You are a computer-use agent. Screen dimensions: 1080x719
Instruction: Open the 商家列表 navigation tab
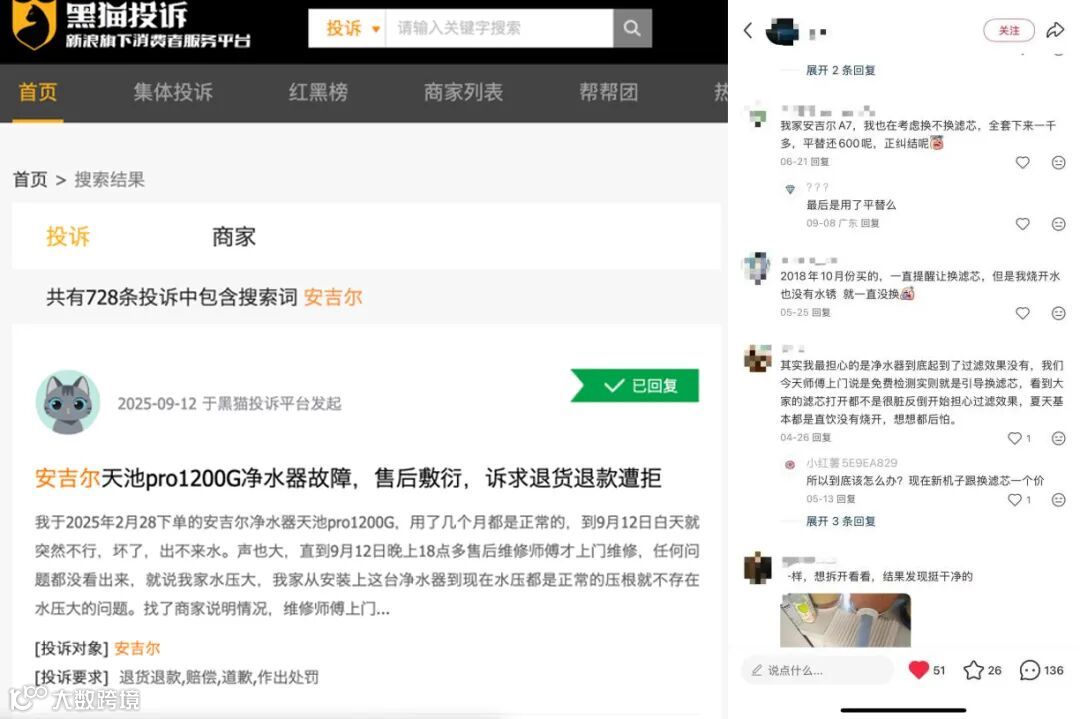[463, 92]
